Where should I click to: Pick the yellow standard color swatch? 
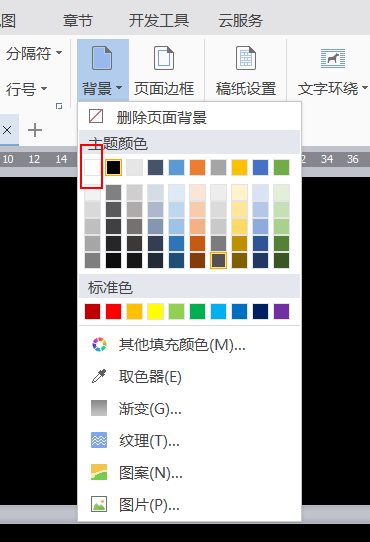point(155,311)
